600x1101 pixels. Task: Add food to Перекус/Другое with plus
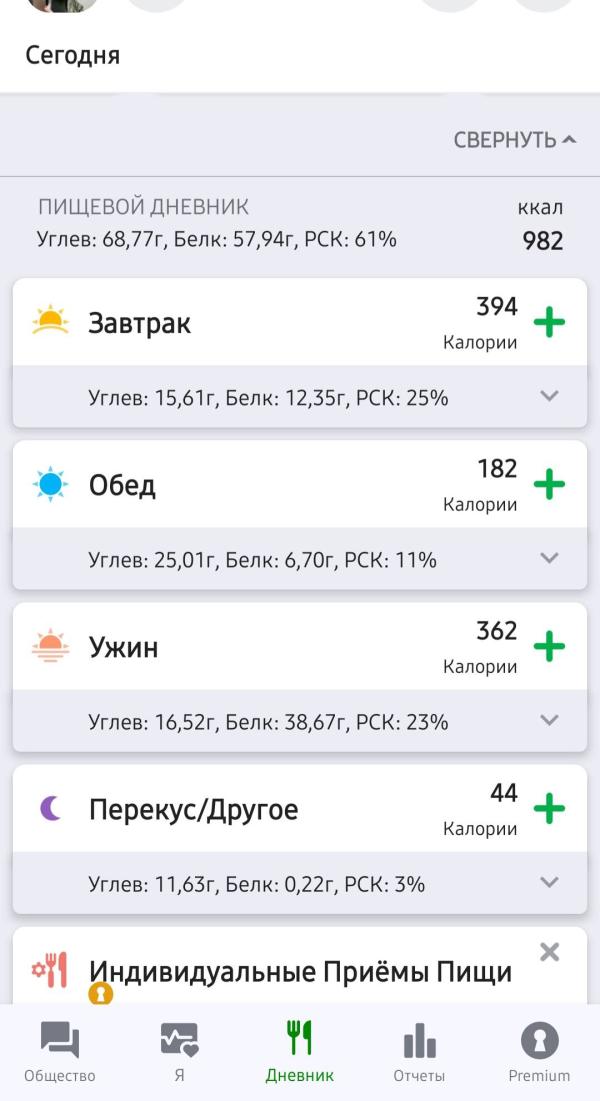click(549, 809)
